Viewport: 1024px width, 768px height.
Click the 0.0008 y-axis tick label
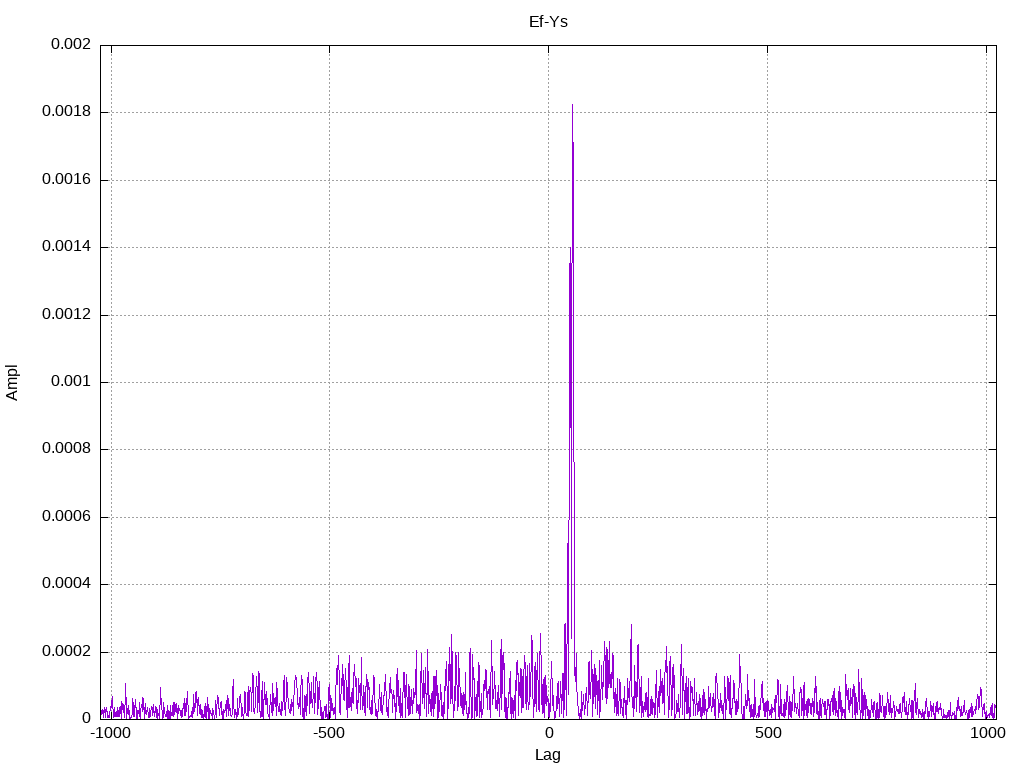66,449
